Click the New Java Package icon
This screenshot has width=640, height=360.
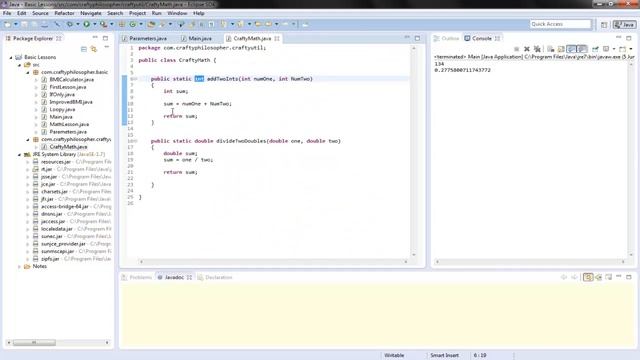[122, 24]
